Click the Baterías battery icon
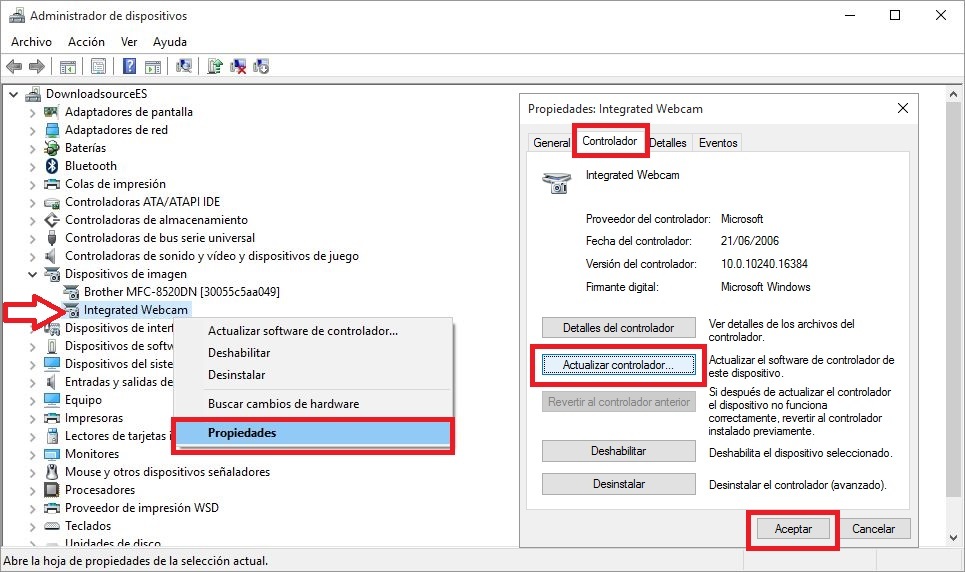Viewport: 965px width, 572px height. tap(52, 148)
